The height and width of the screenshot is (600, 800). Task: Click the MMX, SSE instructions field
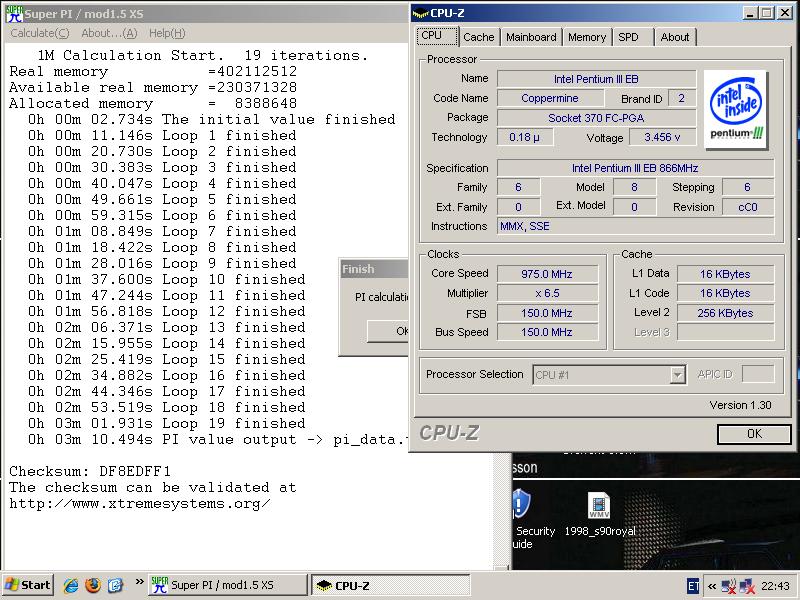click(635, 227)
